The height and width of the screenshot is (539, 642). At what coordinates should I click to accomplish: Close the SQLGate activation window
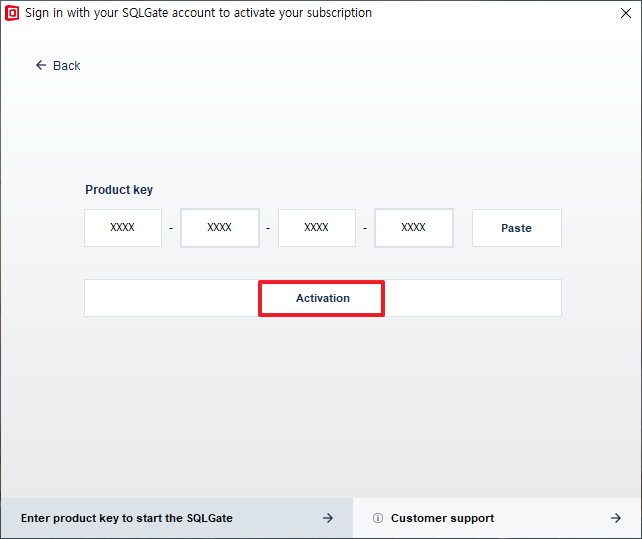click(x=626, y=13)
